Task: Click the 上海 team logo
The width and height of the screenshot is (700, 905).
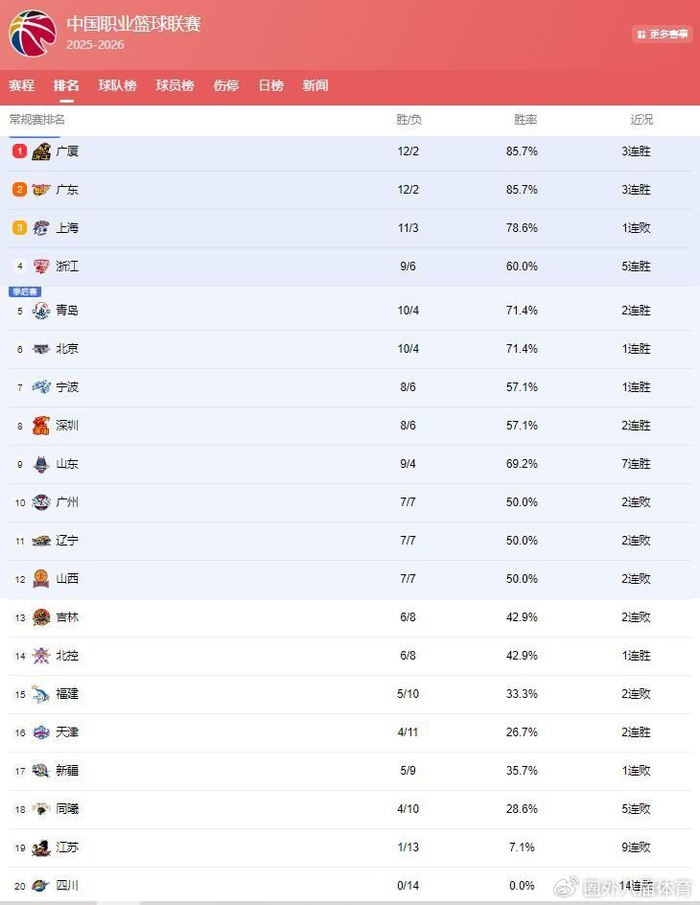Action: 41,228
